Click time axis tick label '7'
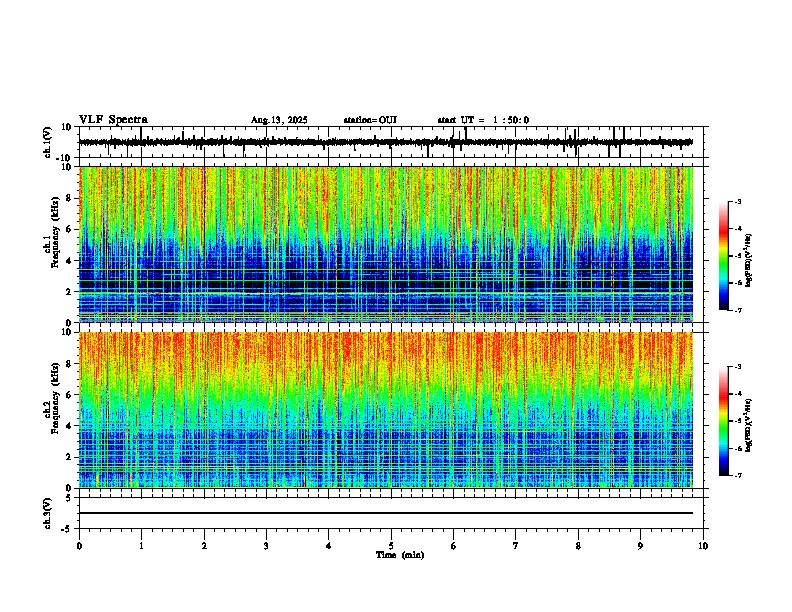Screen dimensions: 792x612 coord(516,546)
